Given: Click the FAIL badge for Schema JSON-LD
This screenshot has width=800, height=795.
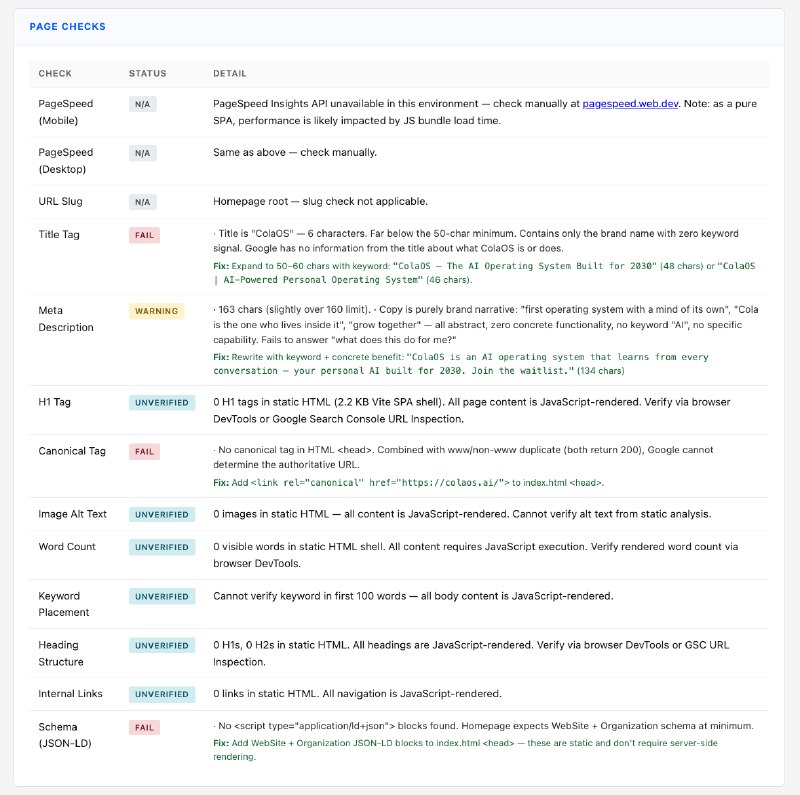Looking at the screenshot, I should [x=143, y=727].
